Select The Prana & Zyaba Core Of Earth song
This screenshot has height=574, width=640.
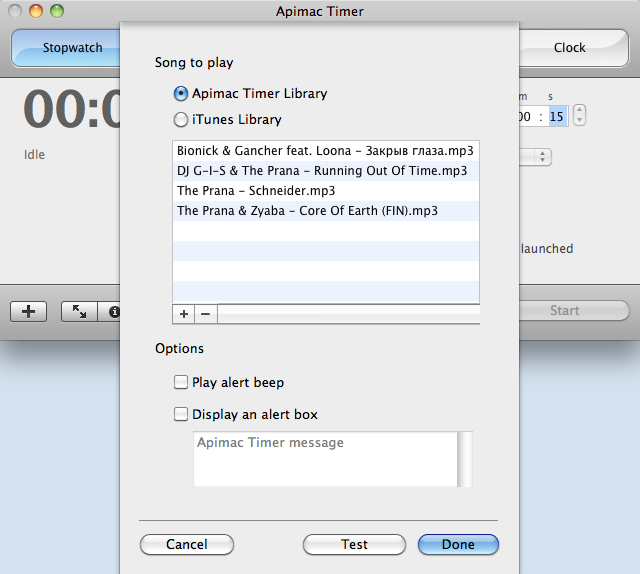pyautogui.click(x=326, y=211)
